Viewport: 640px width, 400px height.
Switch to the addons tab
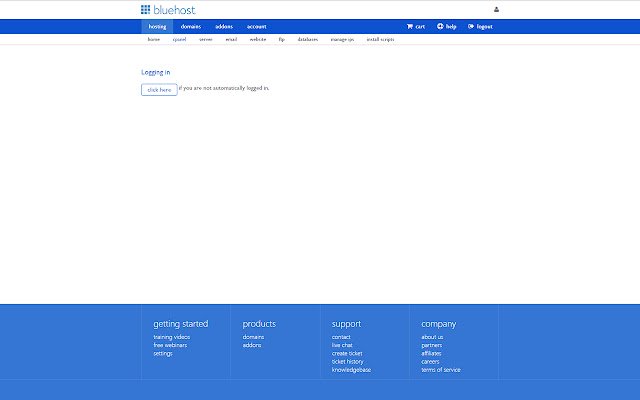[x=224, y=27]
